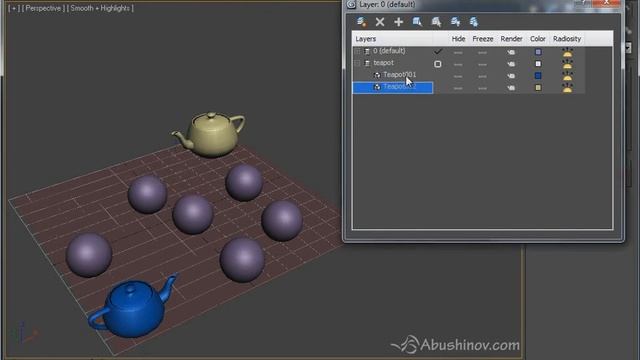Toggle Hide for the teapot layer
The image size is (640, 360).
[x=458, y=64]
